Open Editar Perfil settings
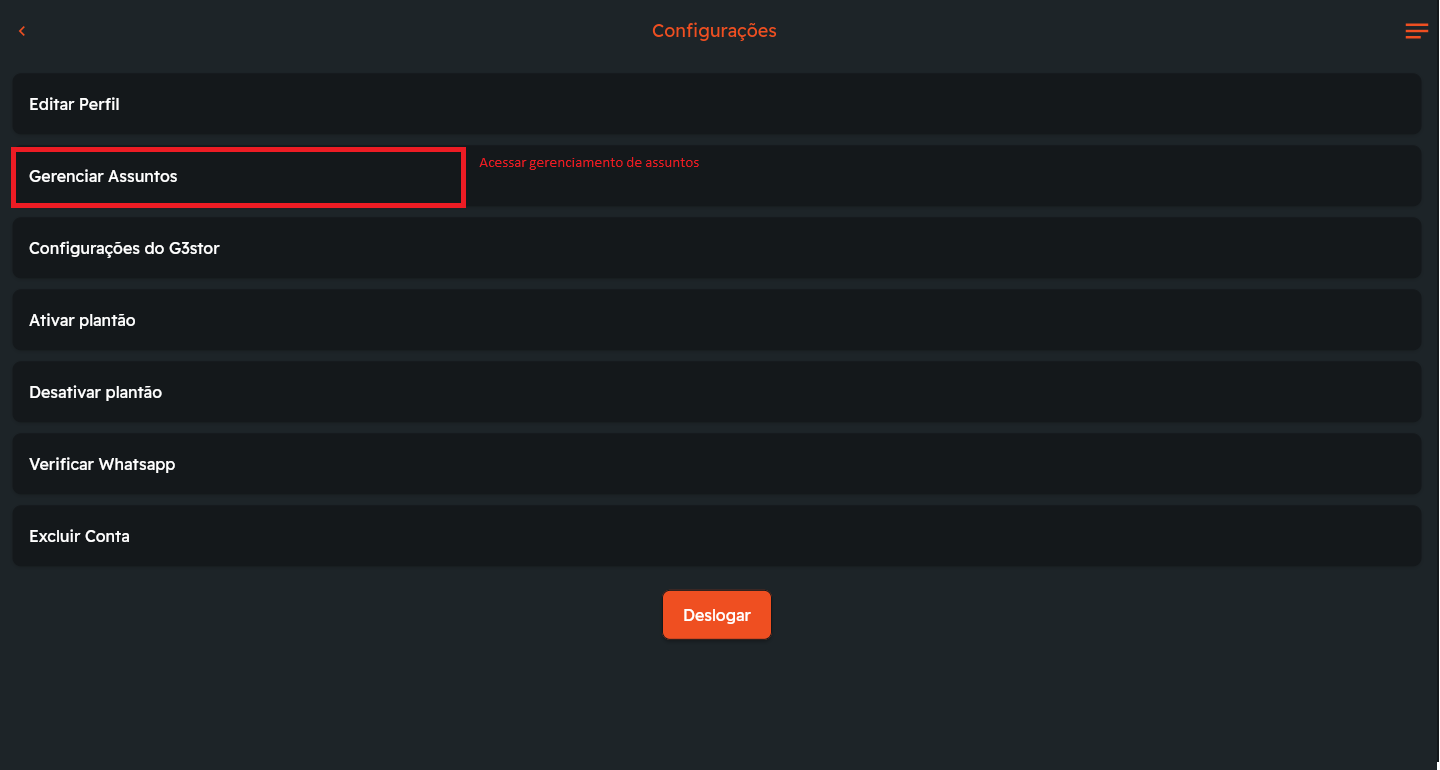 tap(716, 104)
